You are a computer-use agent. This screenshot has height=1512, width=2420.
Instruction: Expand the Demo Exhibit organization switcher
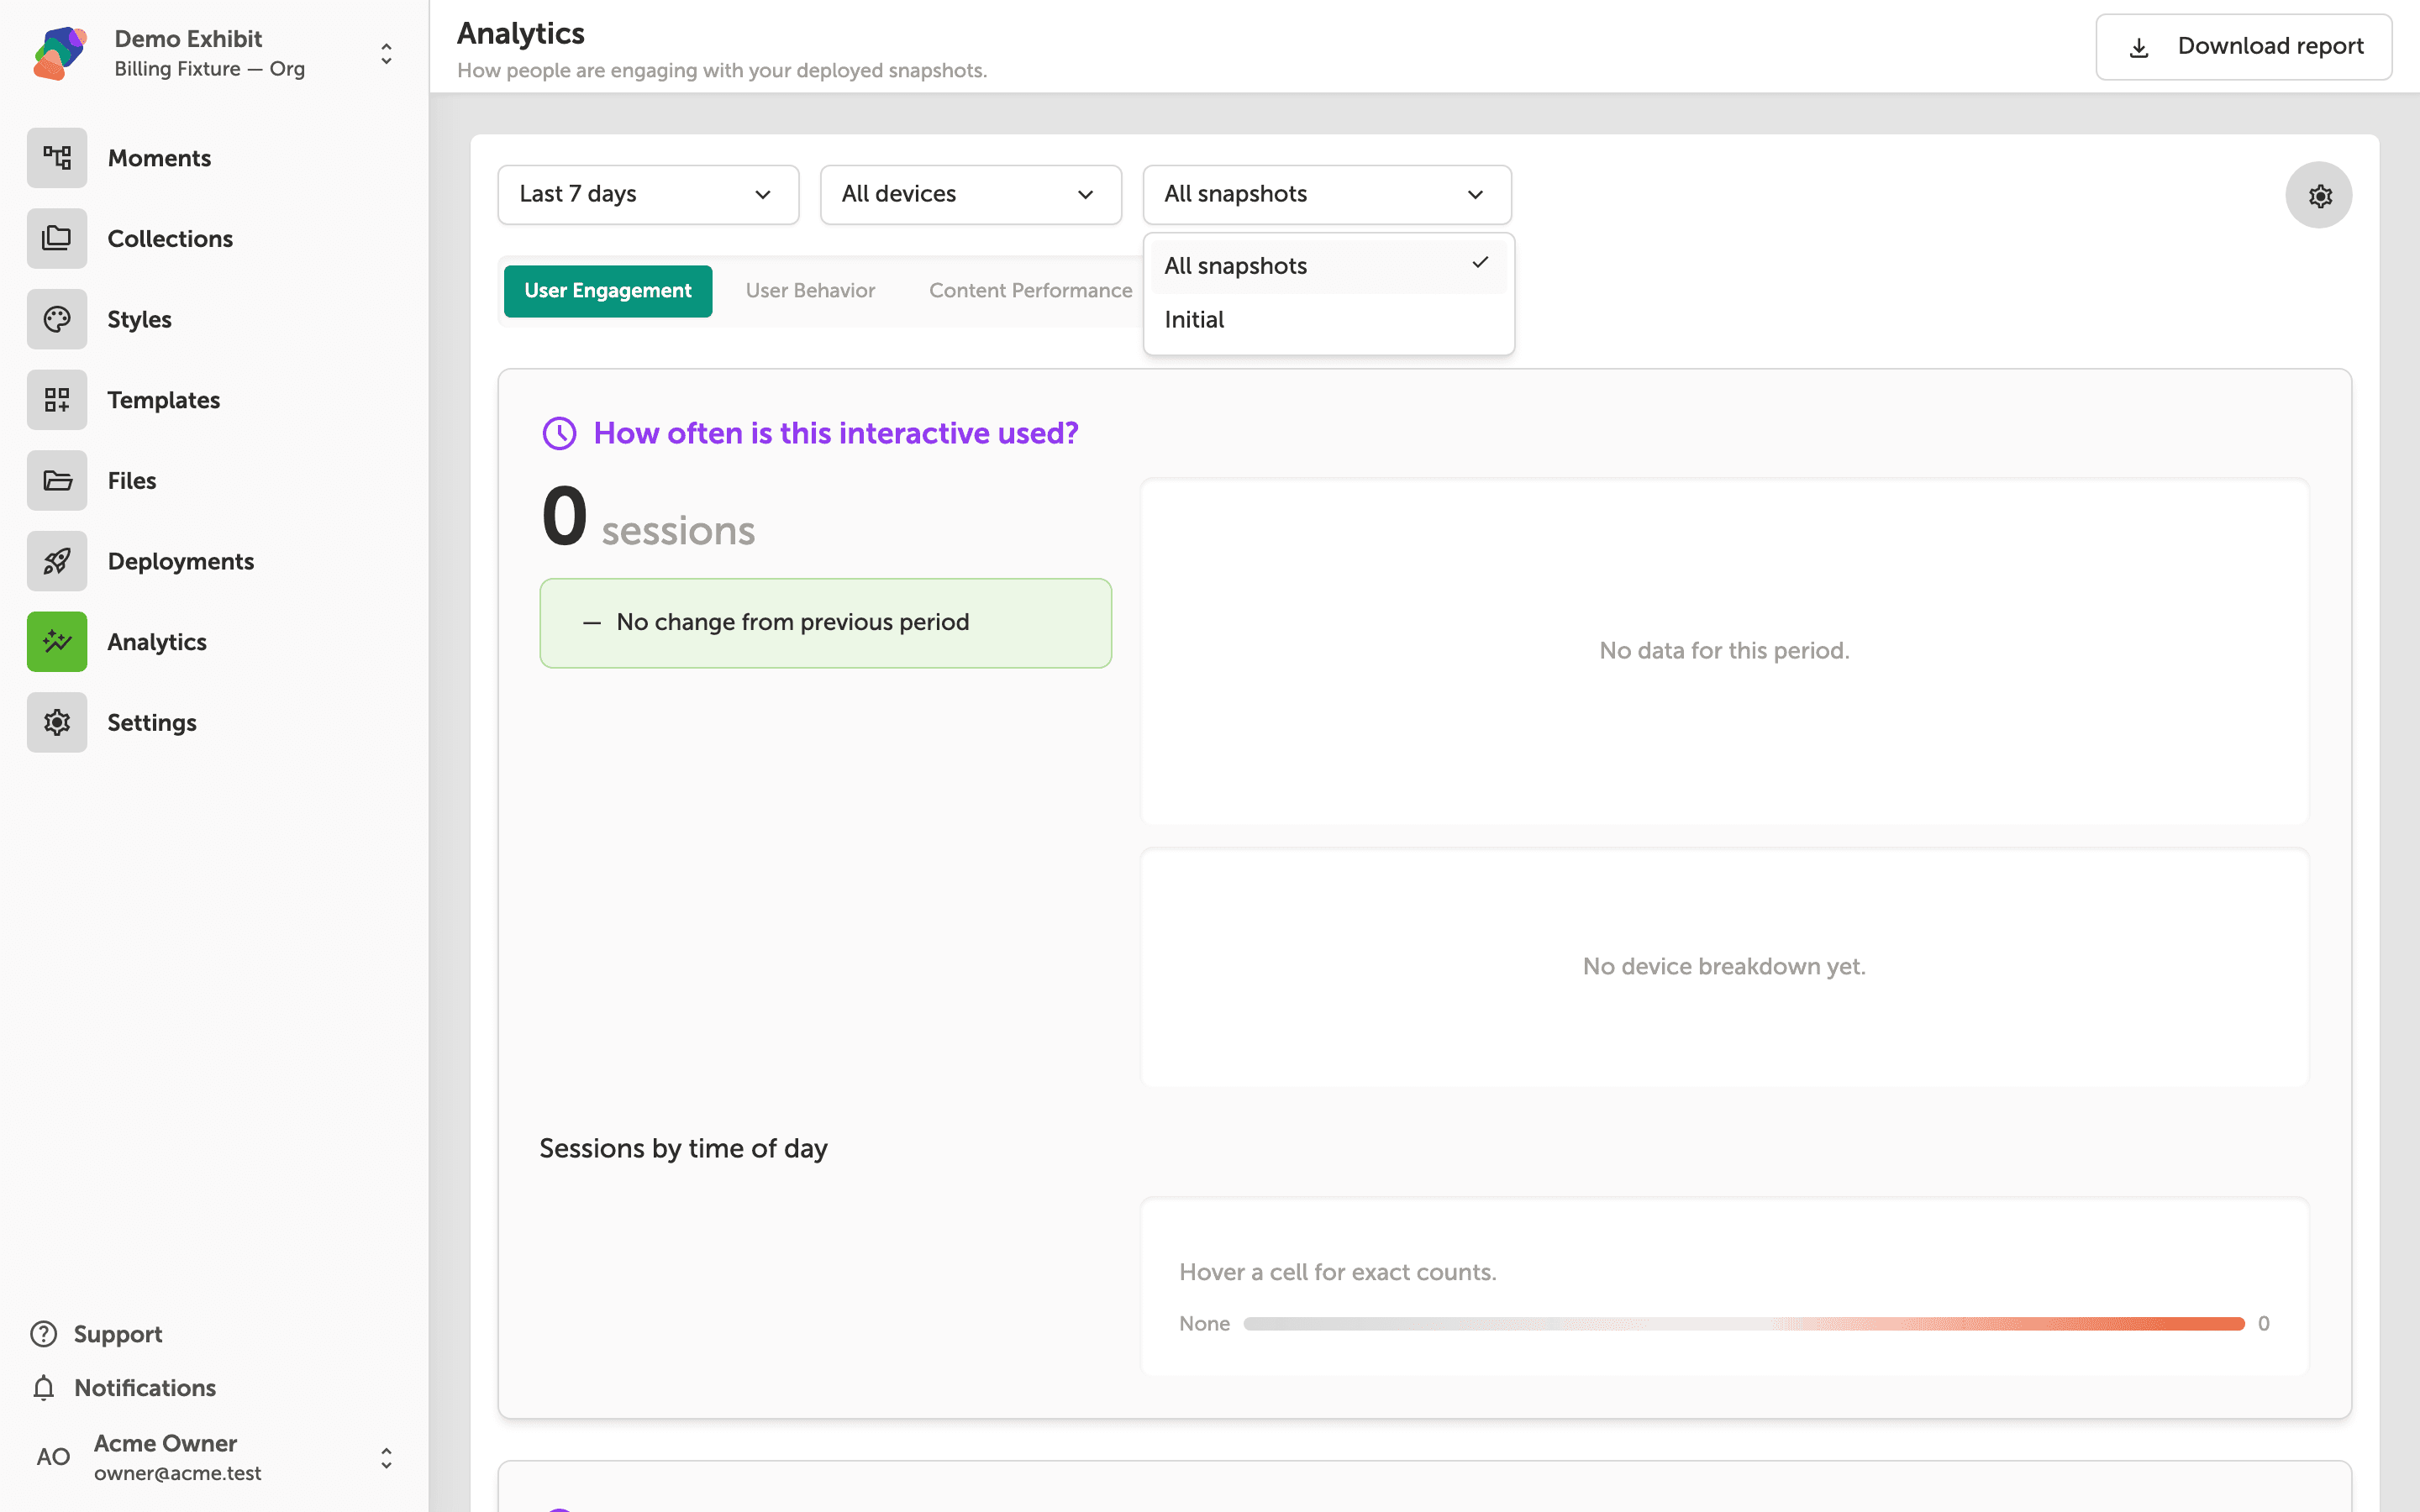coord(386,53)
